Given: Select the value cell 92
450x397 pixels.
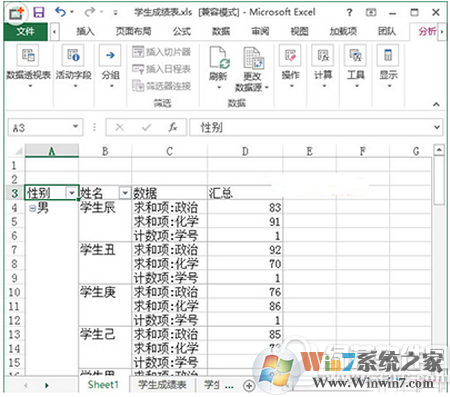Looking at the screenshot, I should (245, 250).
